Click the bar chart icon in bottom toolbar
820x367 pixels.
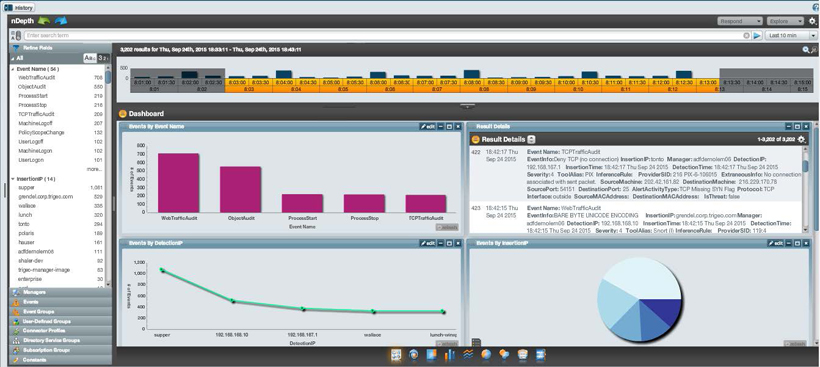point(449,355)
